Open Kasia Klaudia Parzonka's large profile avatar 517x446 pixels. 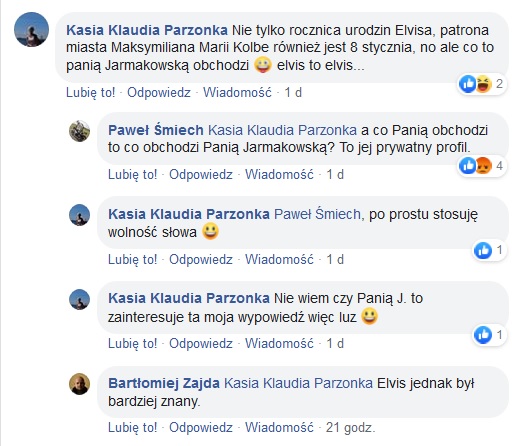31,29
